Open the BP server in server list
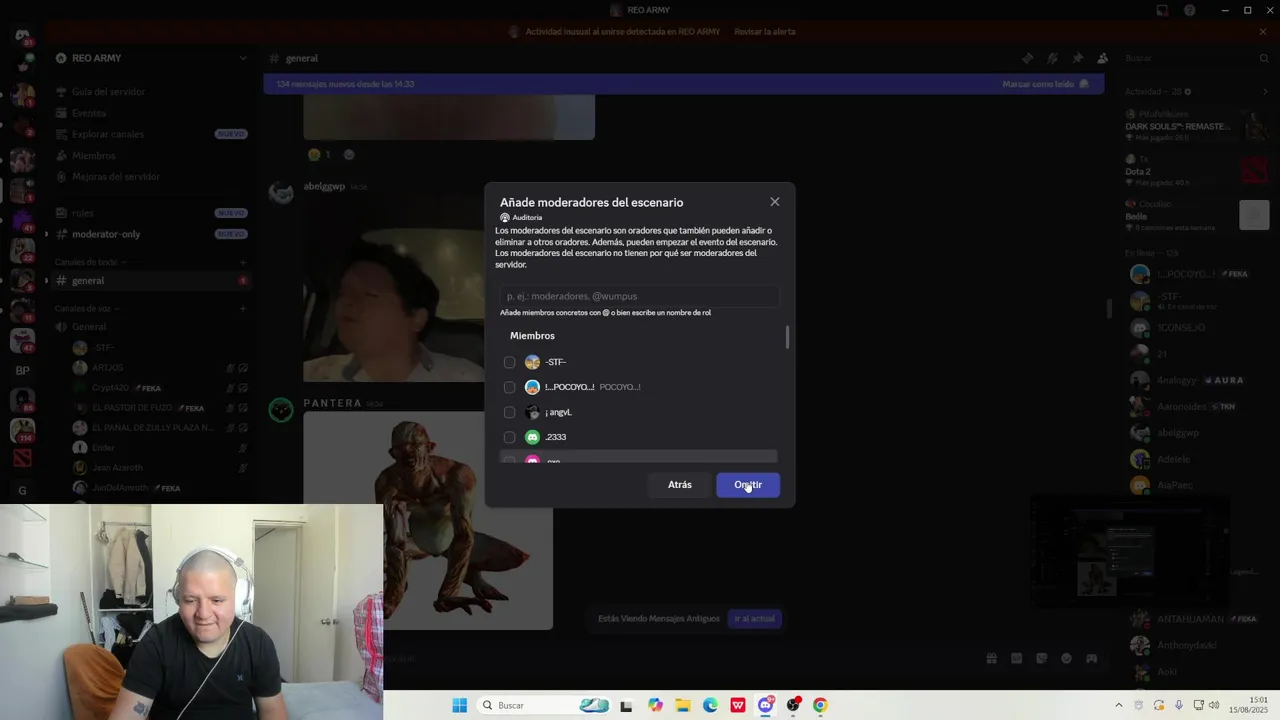The width and height of the screenshot is (1280, 720). (22, 371)
